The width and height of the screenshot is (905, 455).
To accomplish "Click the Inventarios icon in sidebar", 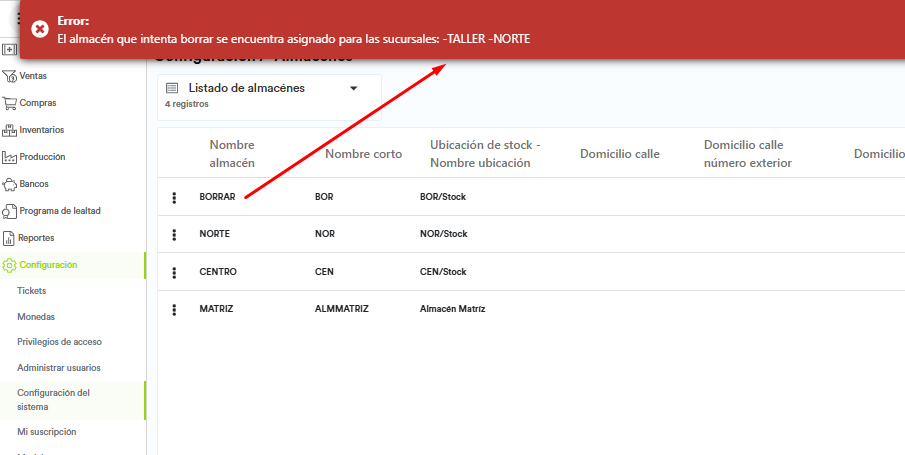I will coord(10,130).
